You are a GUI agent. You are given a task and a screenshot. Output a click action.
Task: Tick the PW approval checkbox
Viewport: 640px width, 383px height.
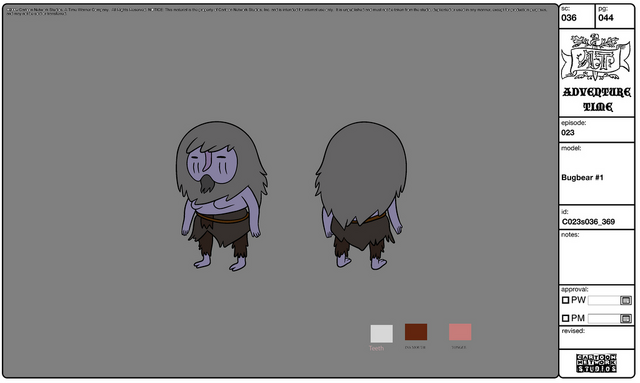click(x=565, y=300)
